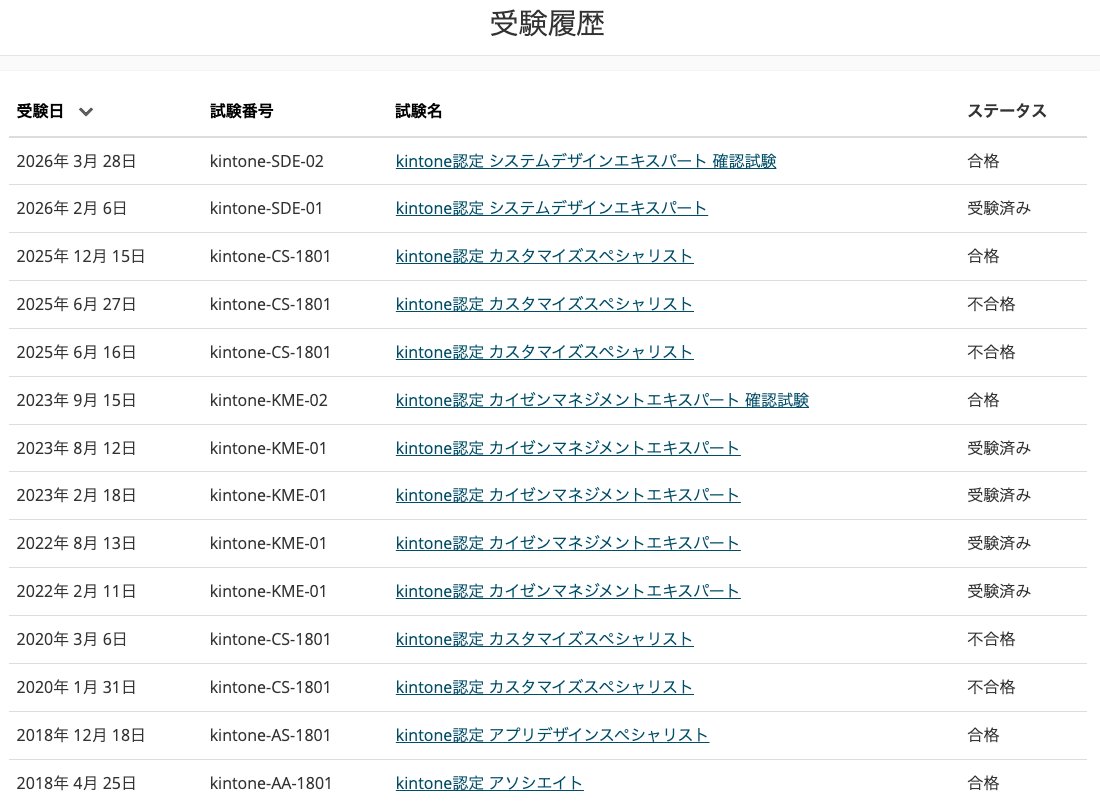Click the 受験日 column header
This screenshot has height=812, width=1100.
click(40, 111)
